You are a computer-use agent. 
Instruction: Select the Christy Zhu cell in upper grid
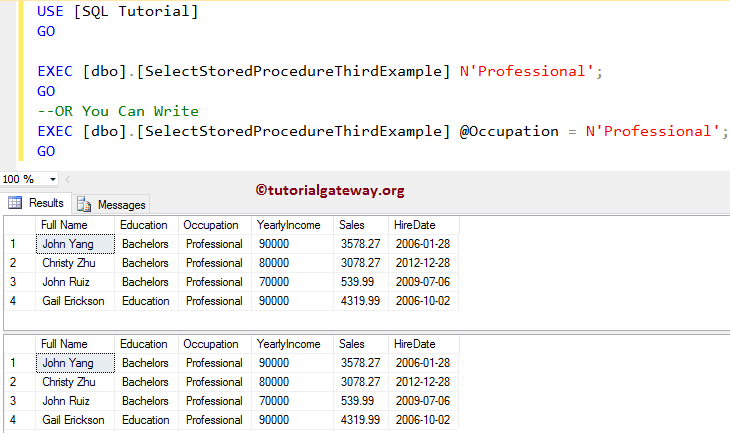[x=75, y=263]
